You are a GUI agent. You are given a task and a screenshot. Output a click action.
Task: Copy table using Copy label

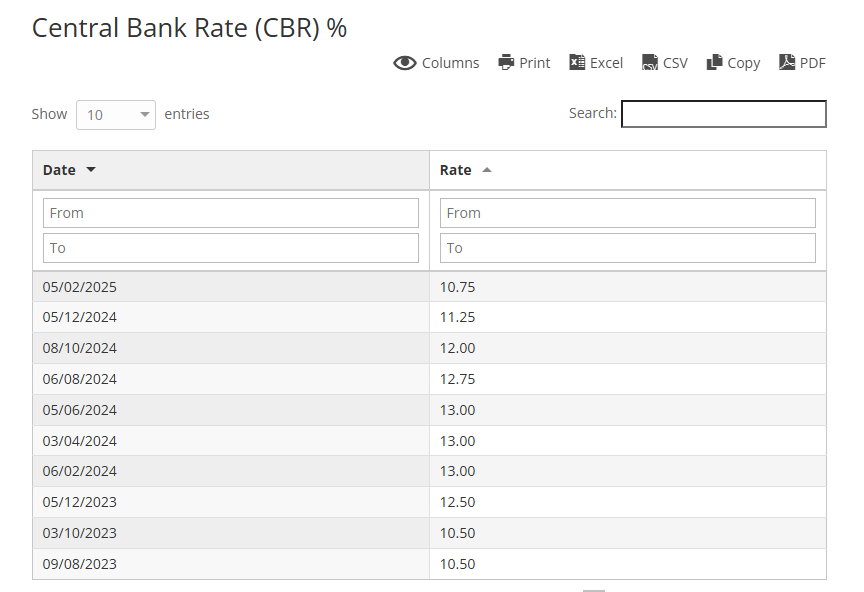click(x=743, y=64)
